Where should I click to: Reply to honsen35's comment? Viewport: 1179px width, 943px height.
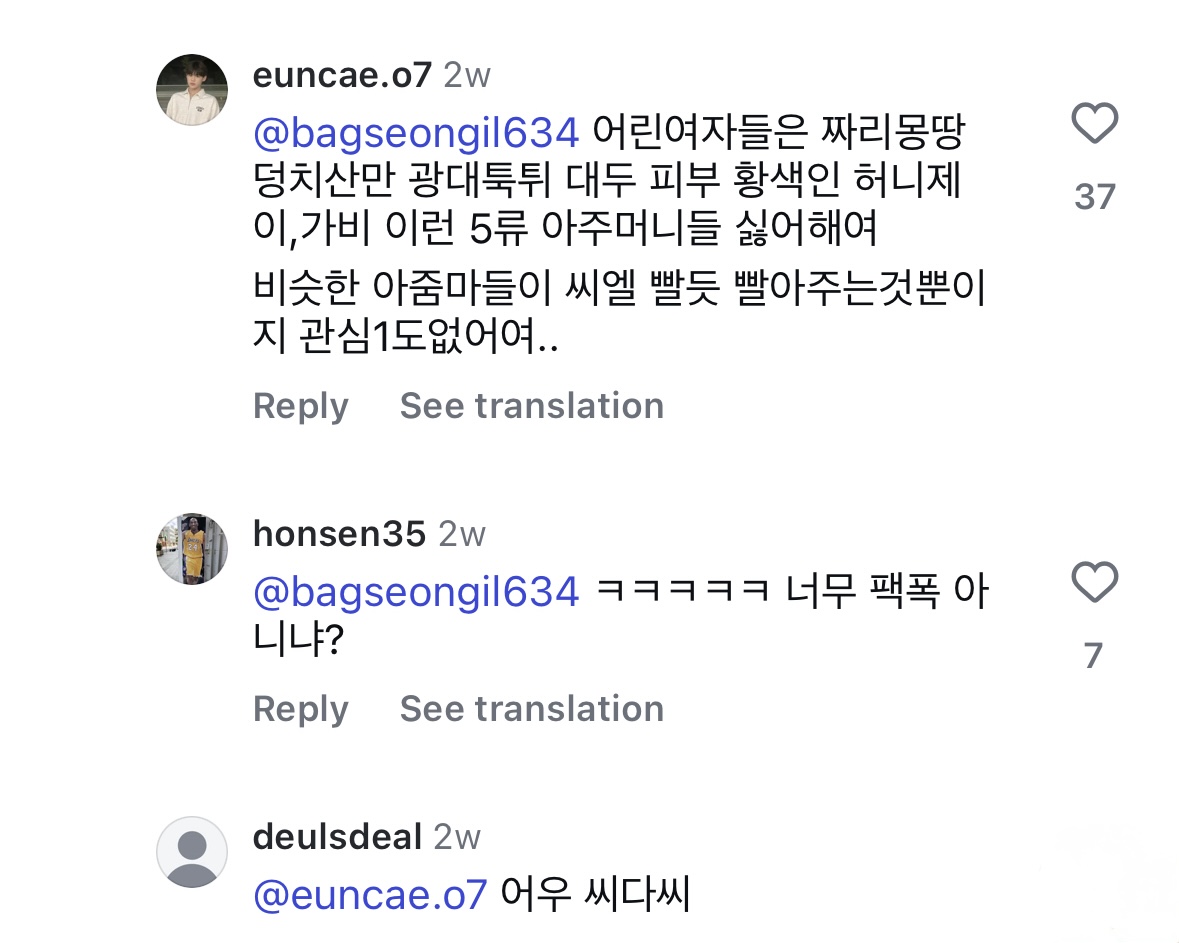click(301, 709)
